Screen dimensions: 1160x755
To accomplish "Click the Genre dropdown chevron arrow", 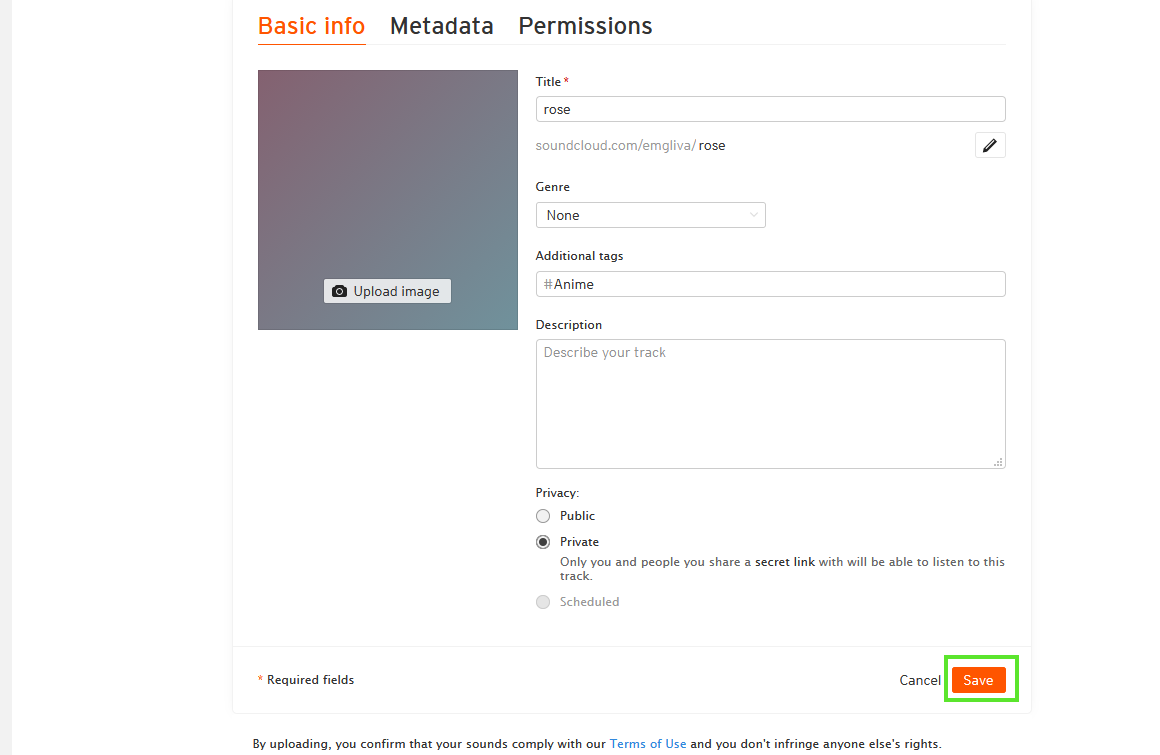I will pos(753,215).
